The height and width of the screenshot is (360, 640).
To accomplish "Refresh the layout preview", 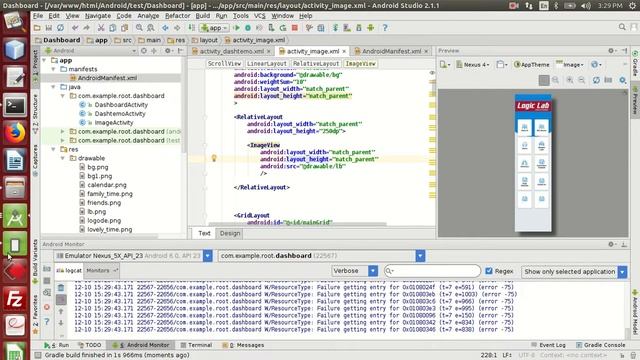I will pos(596,80).
